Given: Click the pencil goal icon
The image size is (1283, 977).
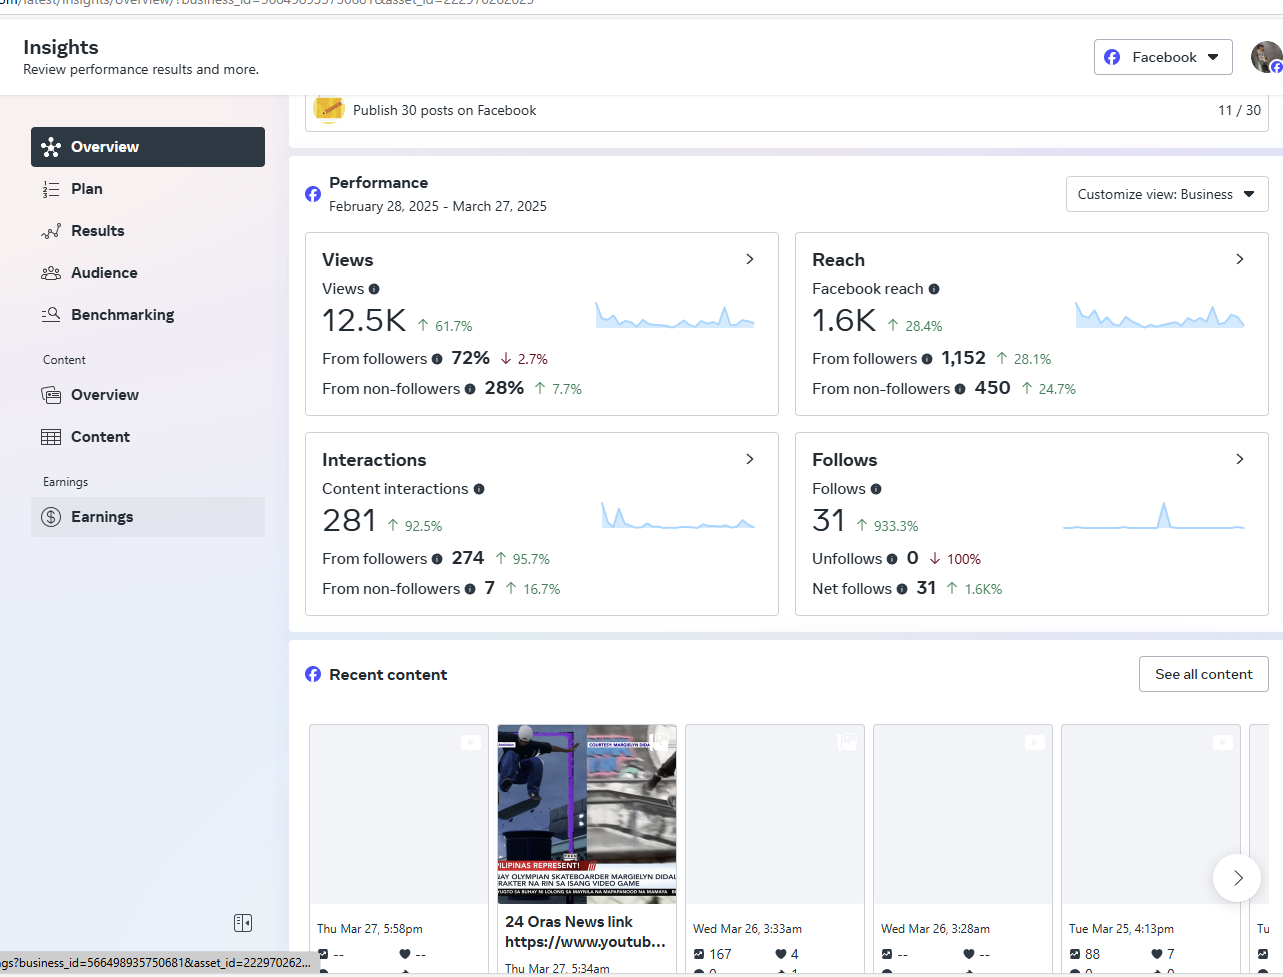Looking at the screenshot, I should 329,107.
